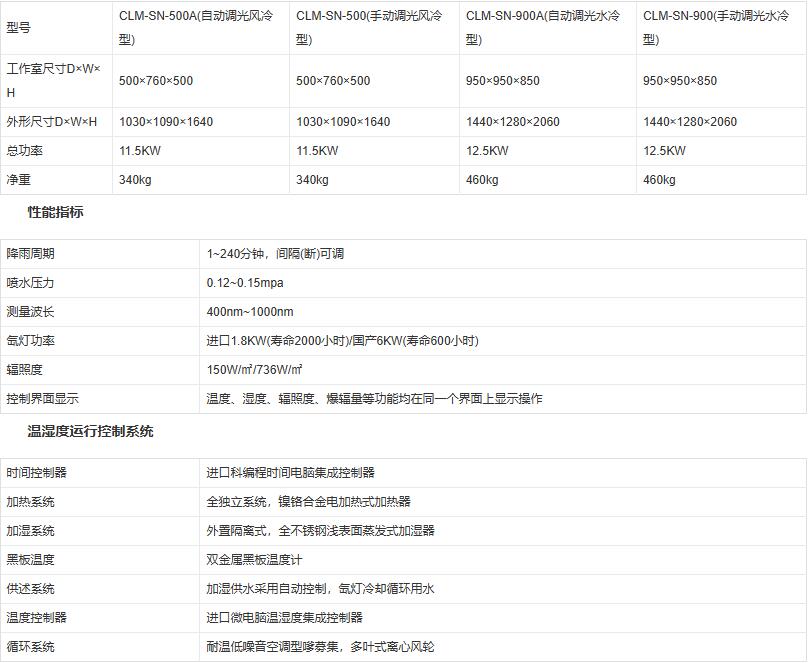Click the 供述系统 label cell

point(31,589)
